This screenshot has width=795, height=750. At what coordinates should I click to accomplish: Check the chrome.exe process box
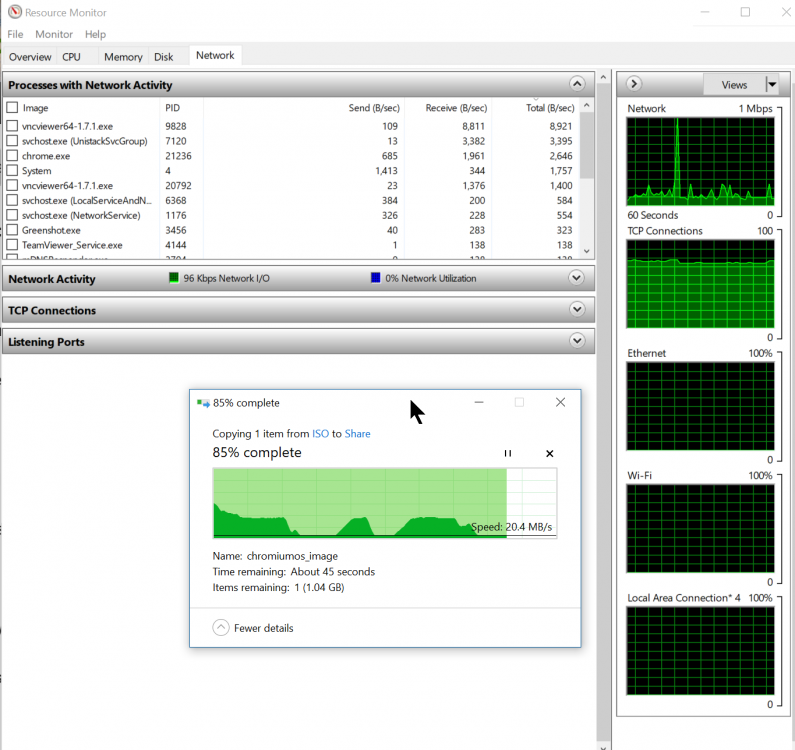pyautogui.click(x=12, y=156)
